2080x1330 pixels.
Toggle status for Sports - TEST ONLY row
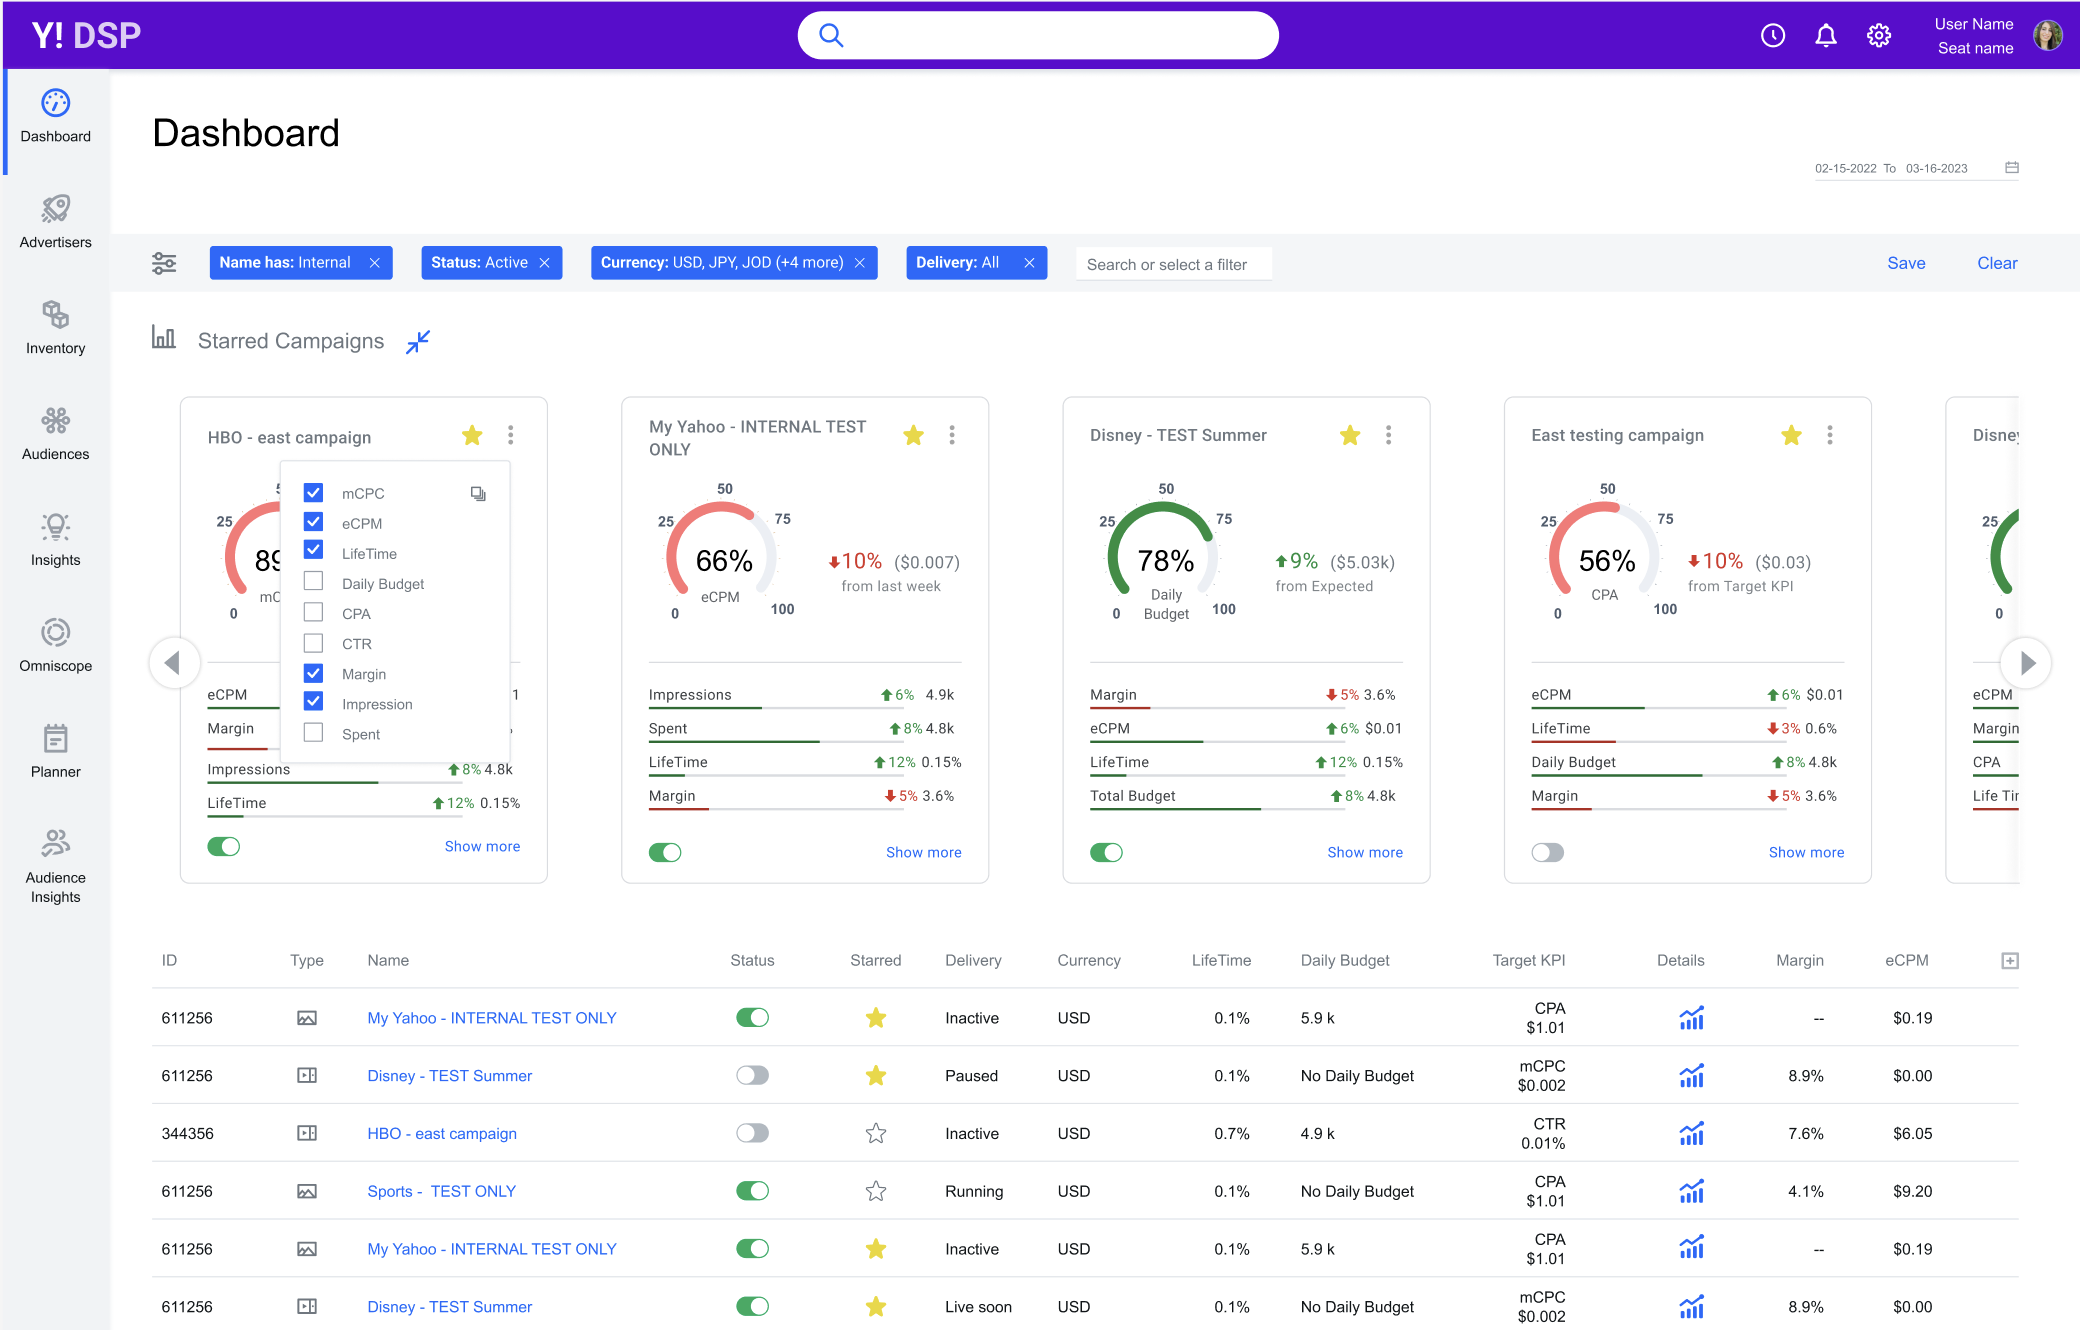[752, 1191]
